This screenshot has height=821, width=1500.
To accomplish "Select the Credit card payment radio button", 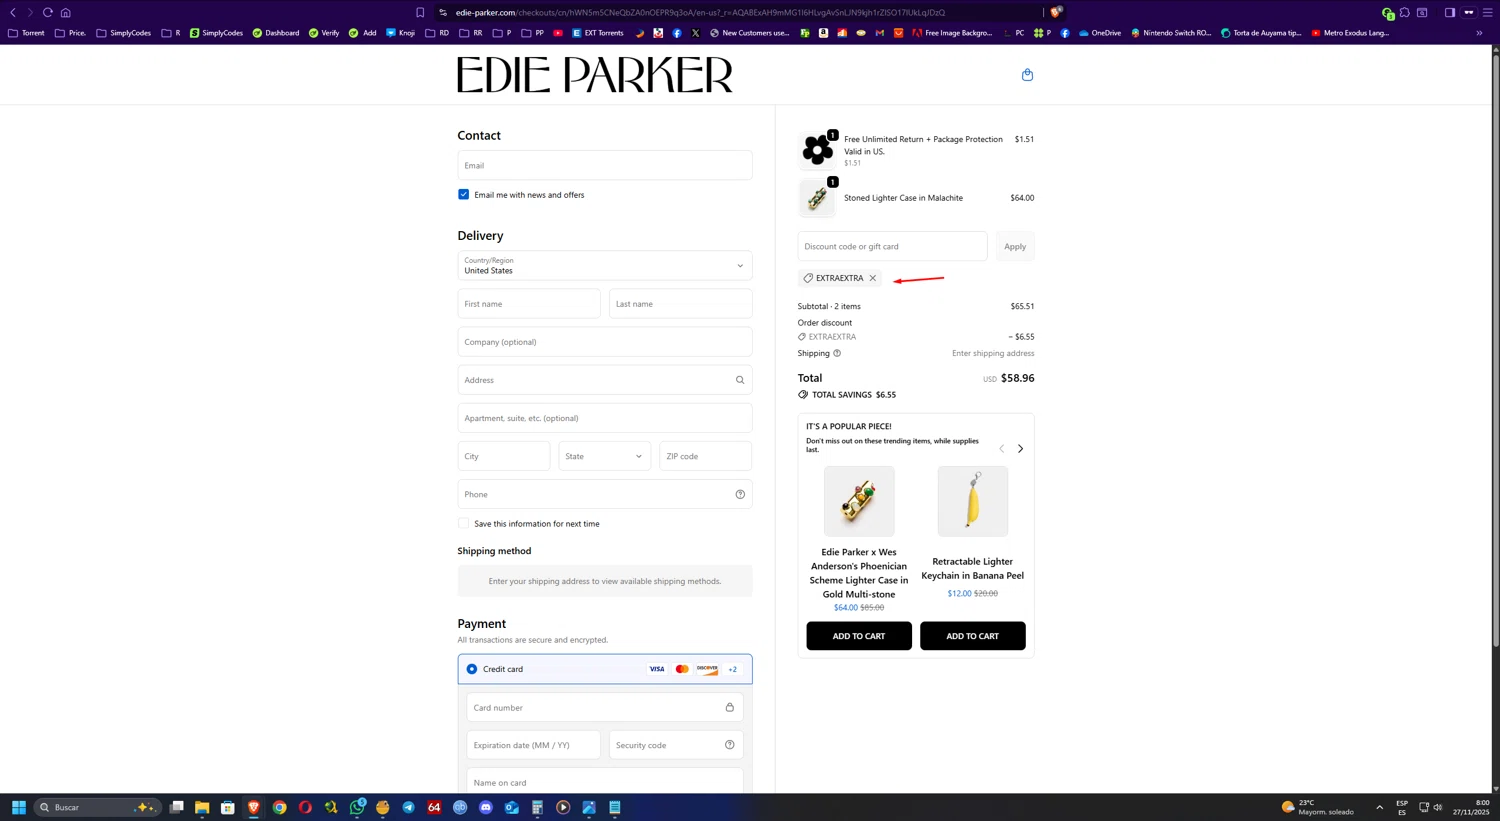I will point(472,669).
